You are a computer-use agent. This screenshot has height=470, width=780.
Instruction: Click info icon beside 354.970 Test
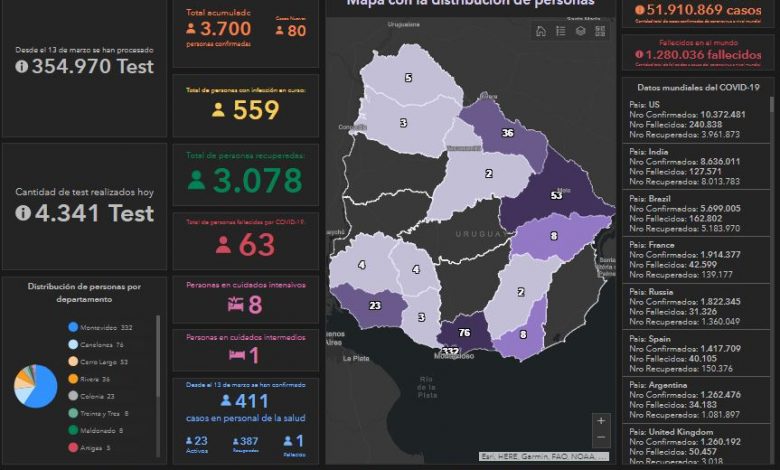[22, 66]
